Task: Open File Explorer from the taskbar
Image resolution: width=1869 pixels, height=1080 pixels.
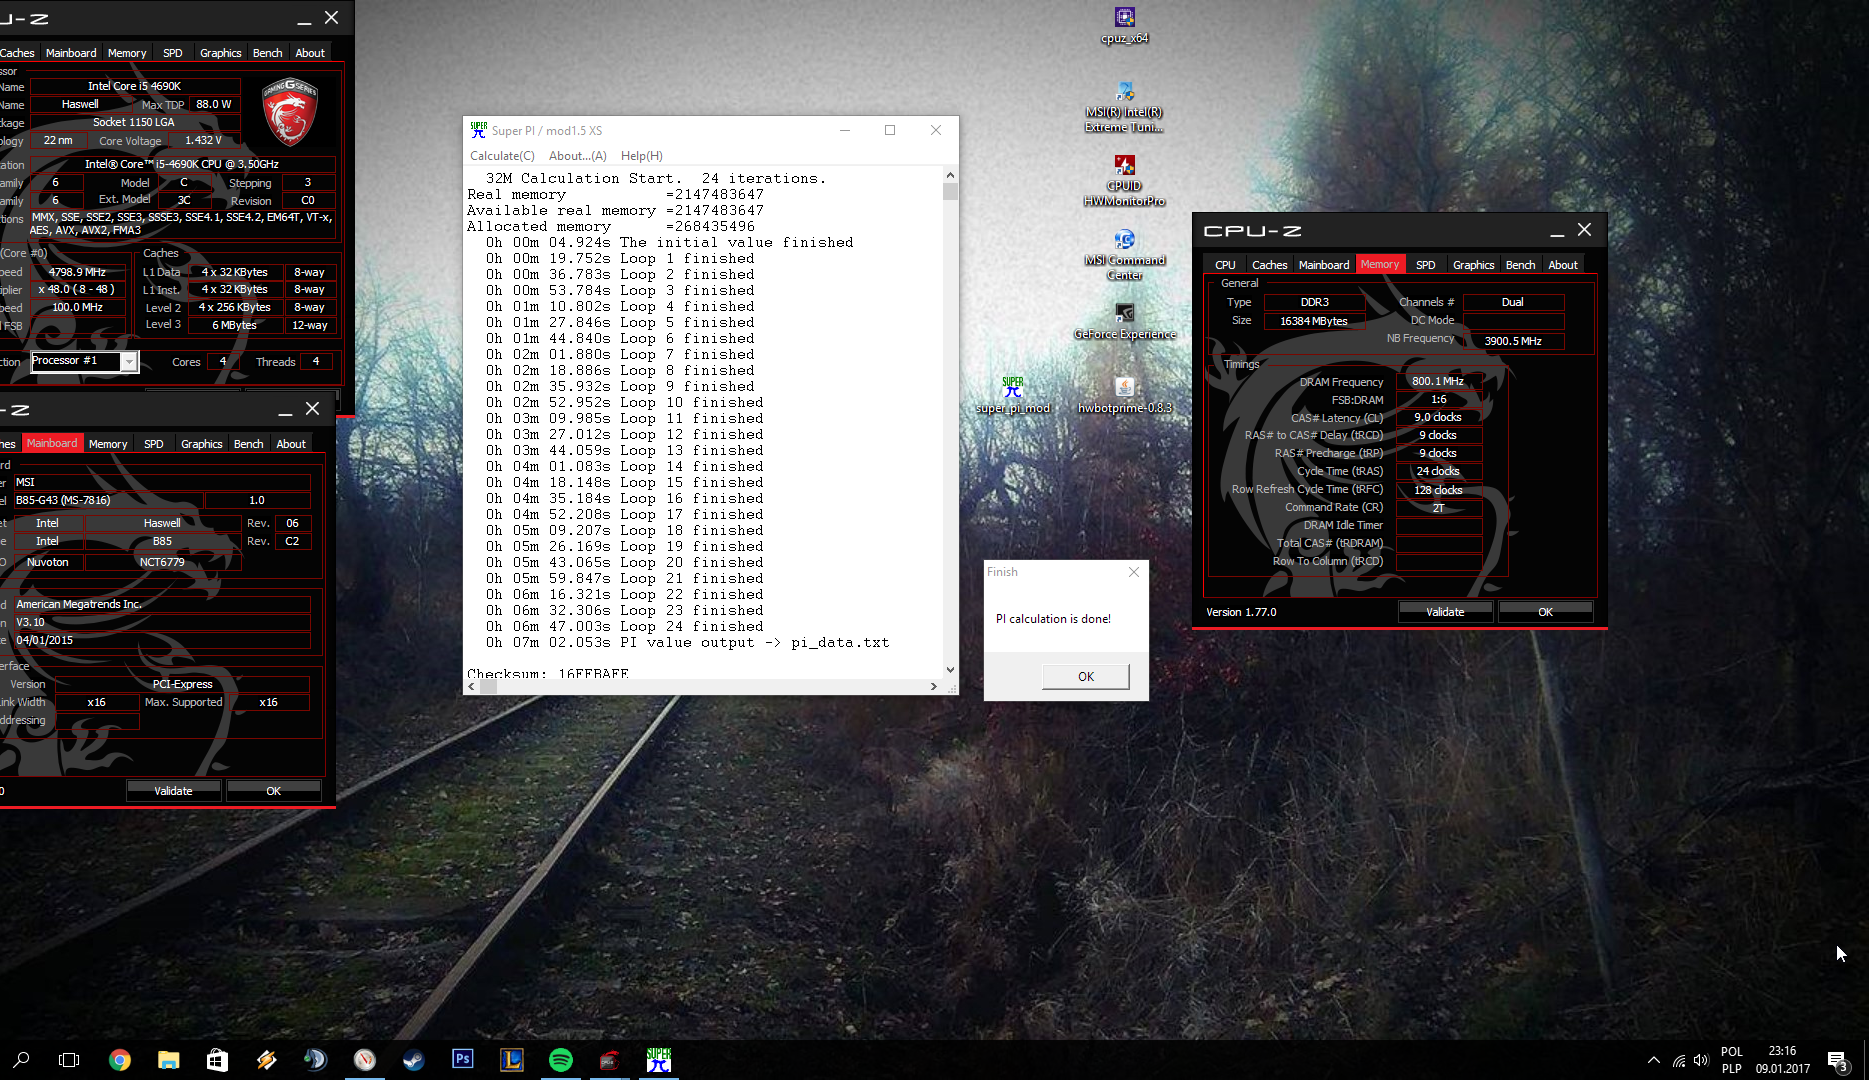Action: point(168,1060)
